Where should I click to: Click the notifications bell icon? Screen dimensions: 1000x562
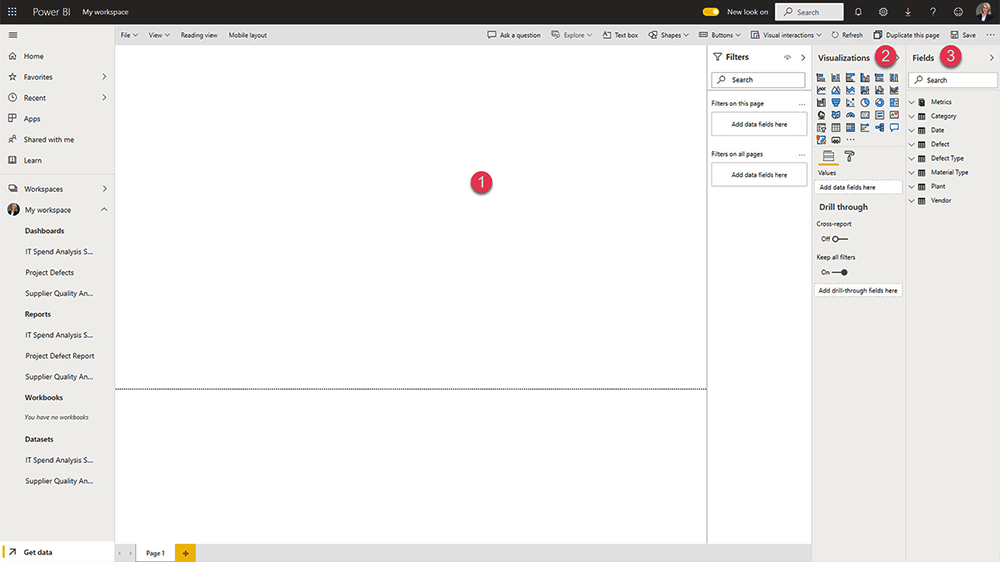pyautogui.click(x=858, y=12)
